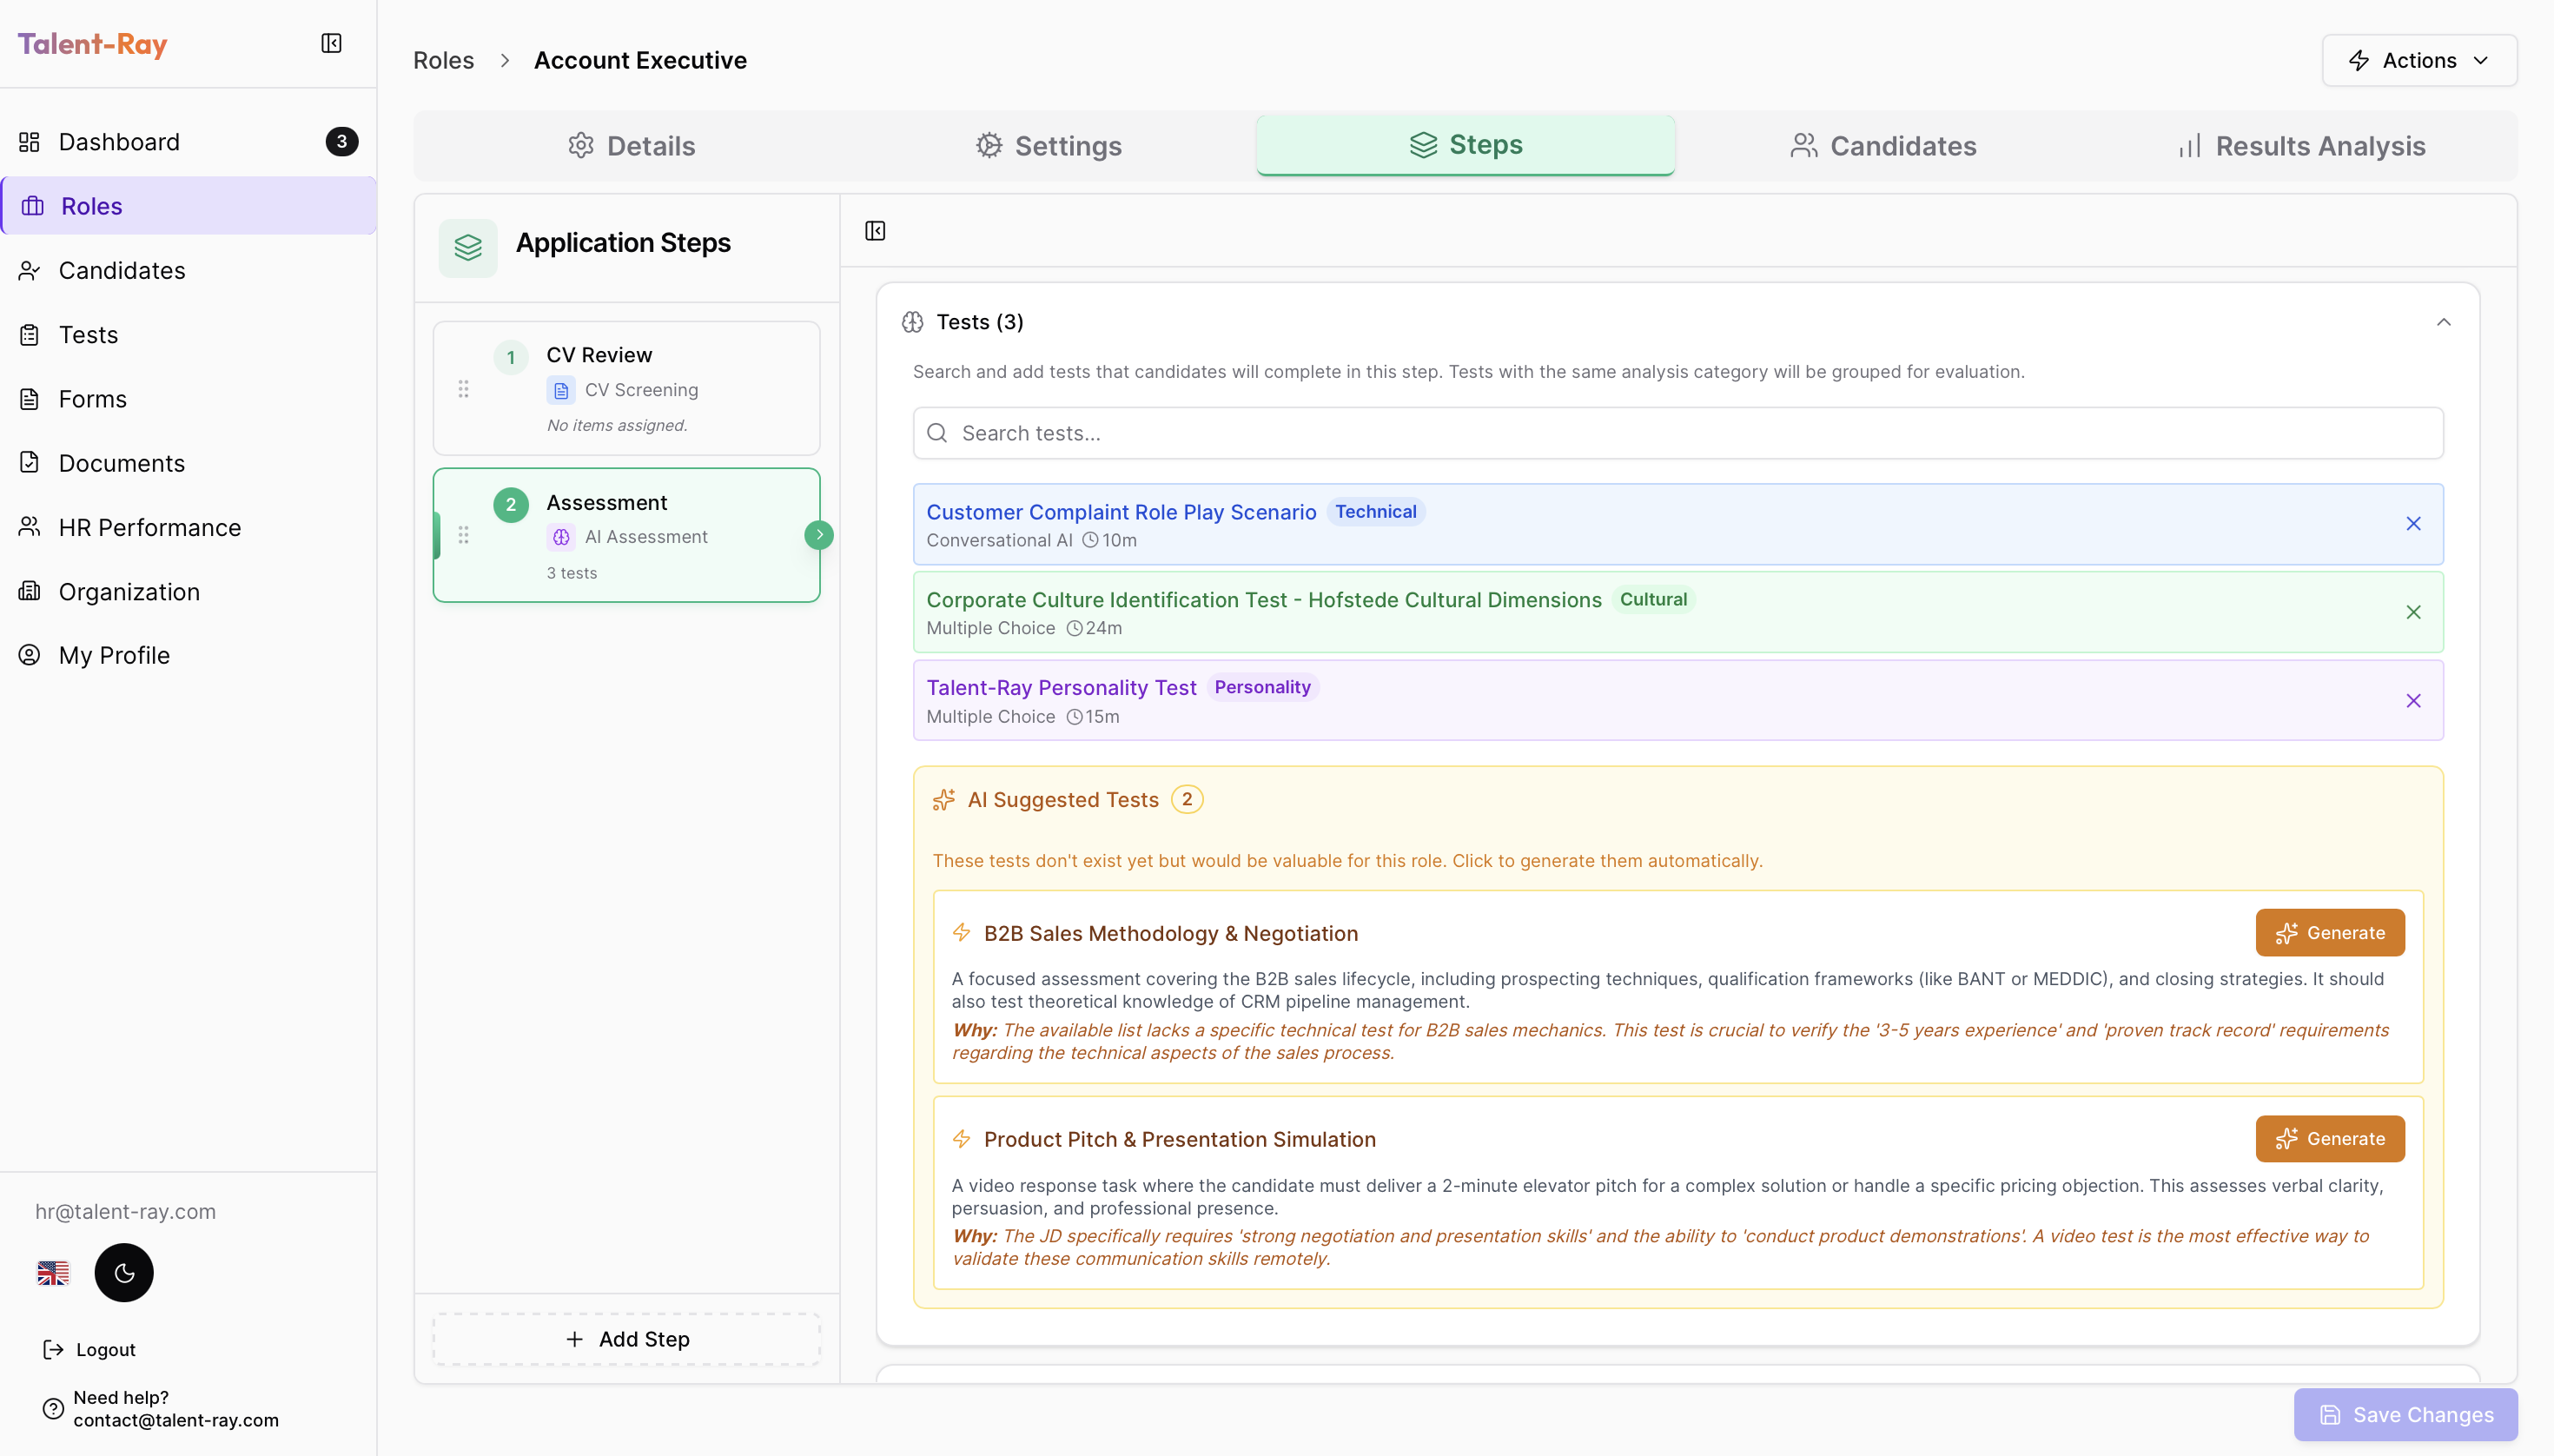Open HR Performance from sidebar
Viewport: 2554px width, 1456px height.
(x=148, y=527)
